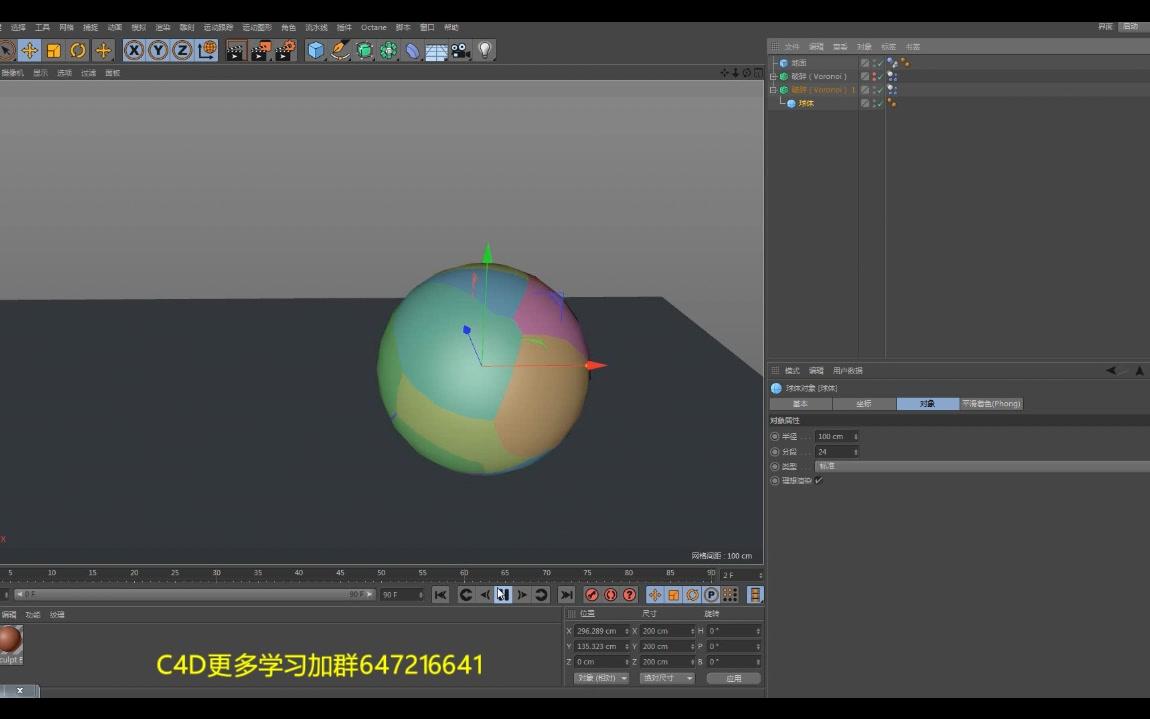The height and width of the screenshot is (719, 1150).
Task: Click Render to Picture Viewer icon
Action: pyautogui.click(x=260, y=51)
